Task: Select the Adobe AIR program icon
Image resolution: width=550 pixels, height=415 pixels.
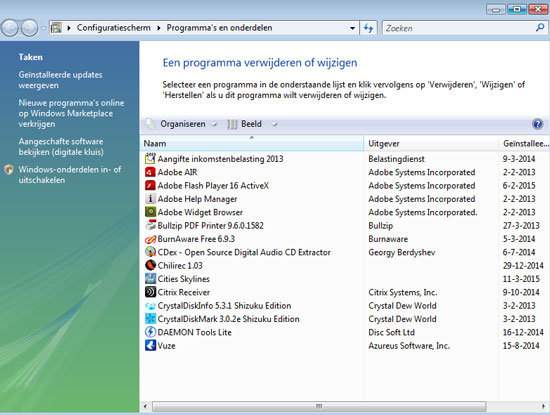Action: pyautogui.click(x=150, y=172)
